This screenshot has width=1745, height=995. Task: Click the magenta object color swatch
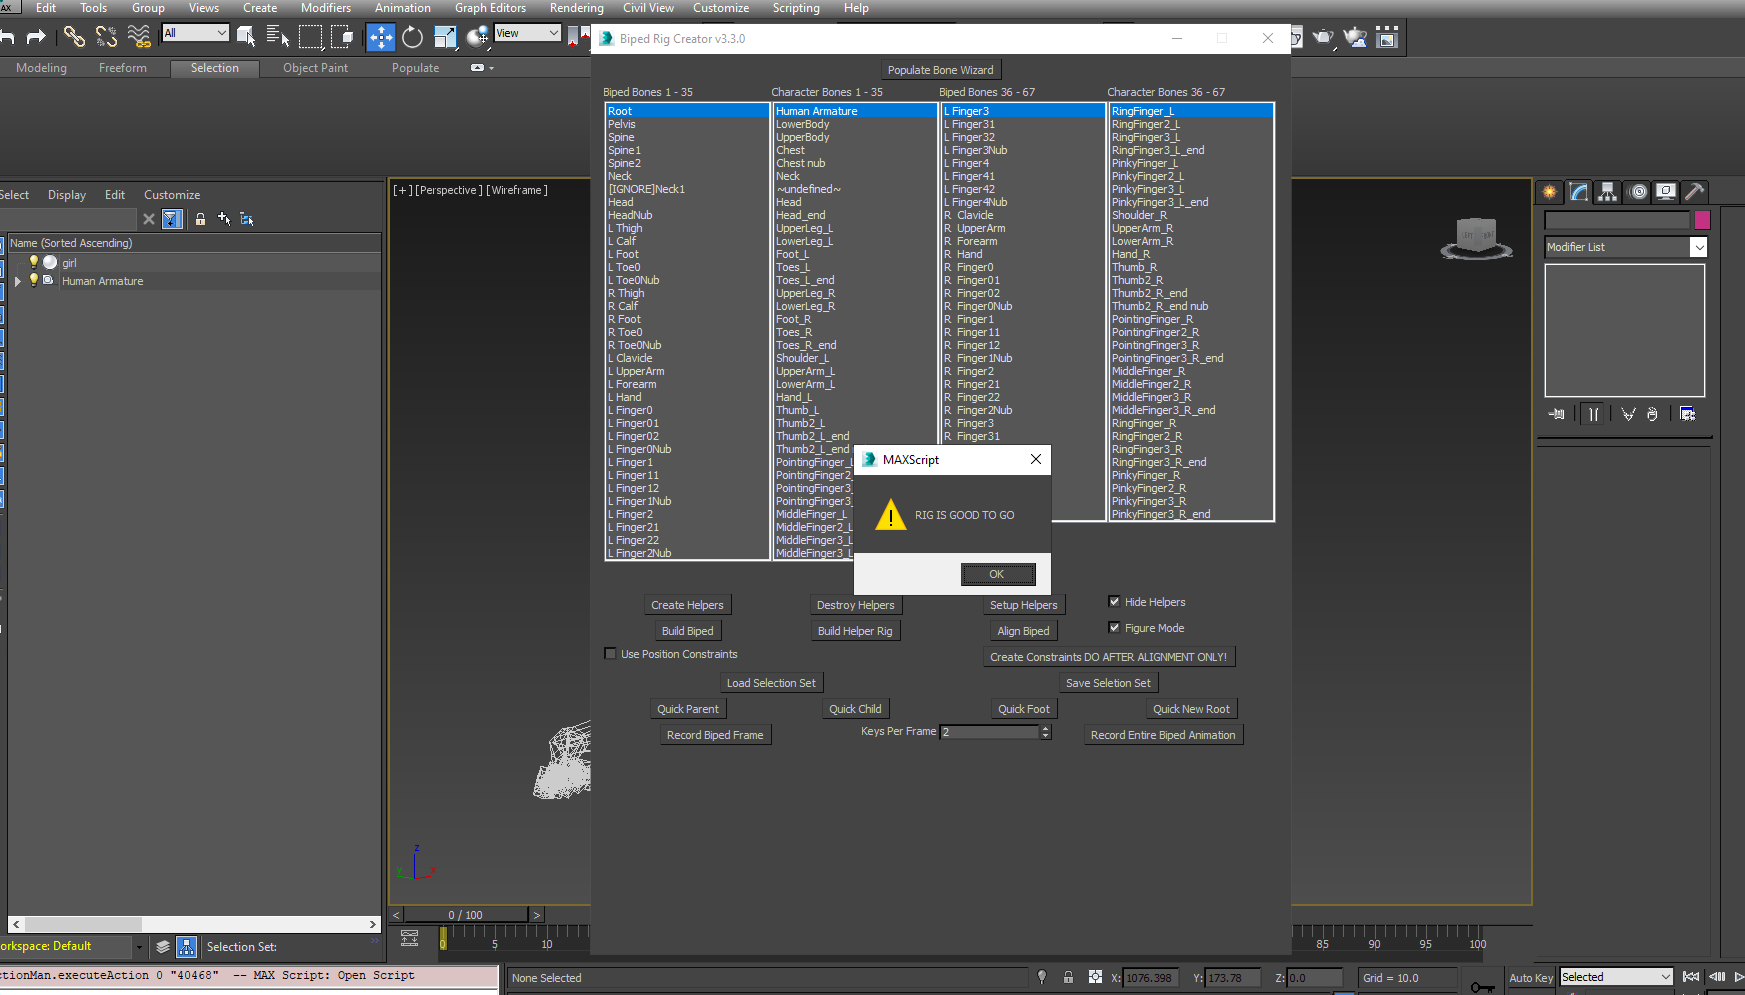1702,220
